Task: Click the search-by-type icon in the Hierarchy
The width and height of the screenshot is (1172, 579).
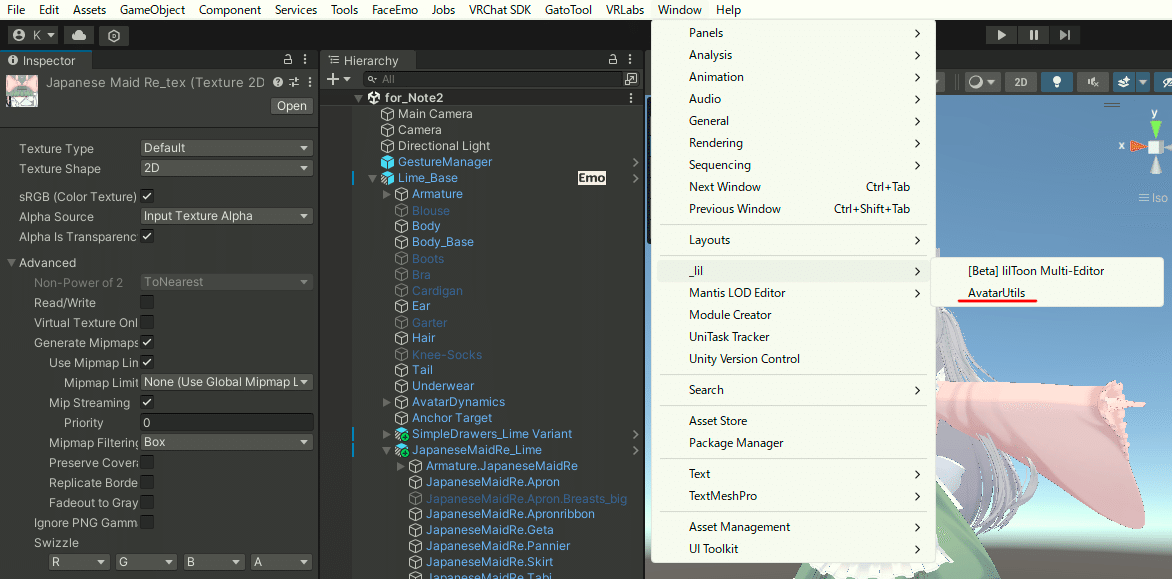Action: point(632,78)
